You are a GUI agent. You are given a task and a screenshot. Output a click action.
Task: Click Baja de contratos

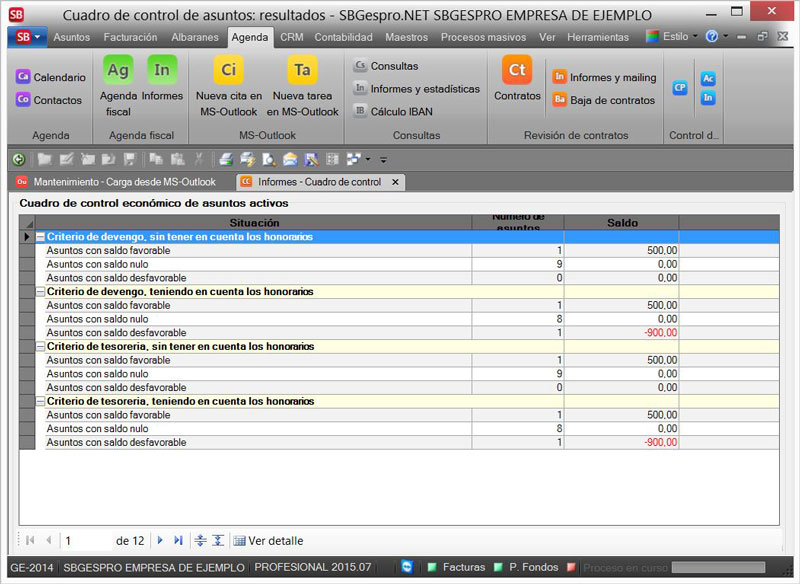(603, 100)
